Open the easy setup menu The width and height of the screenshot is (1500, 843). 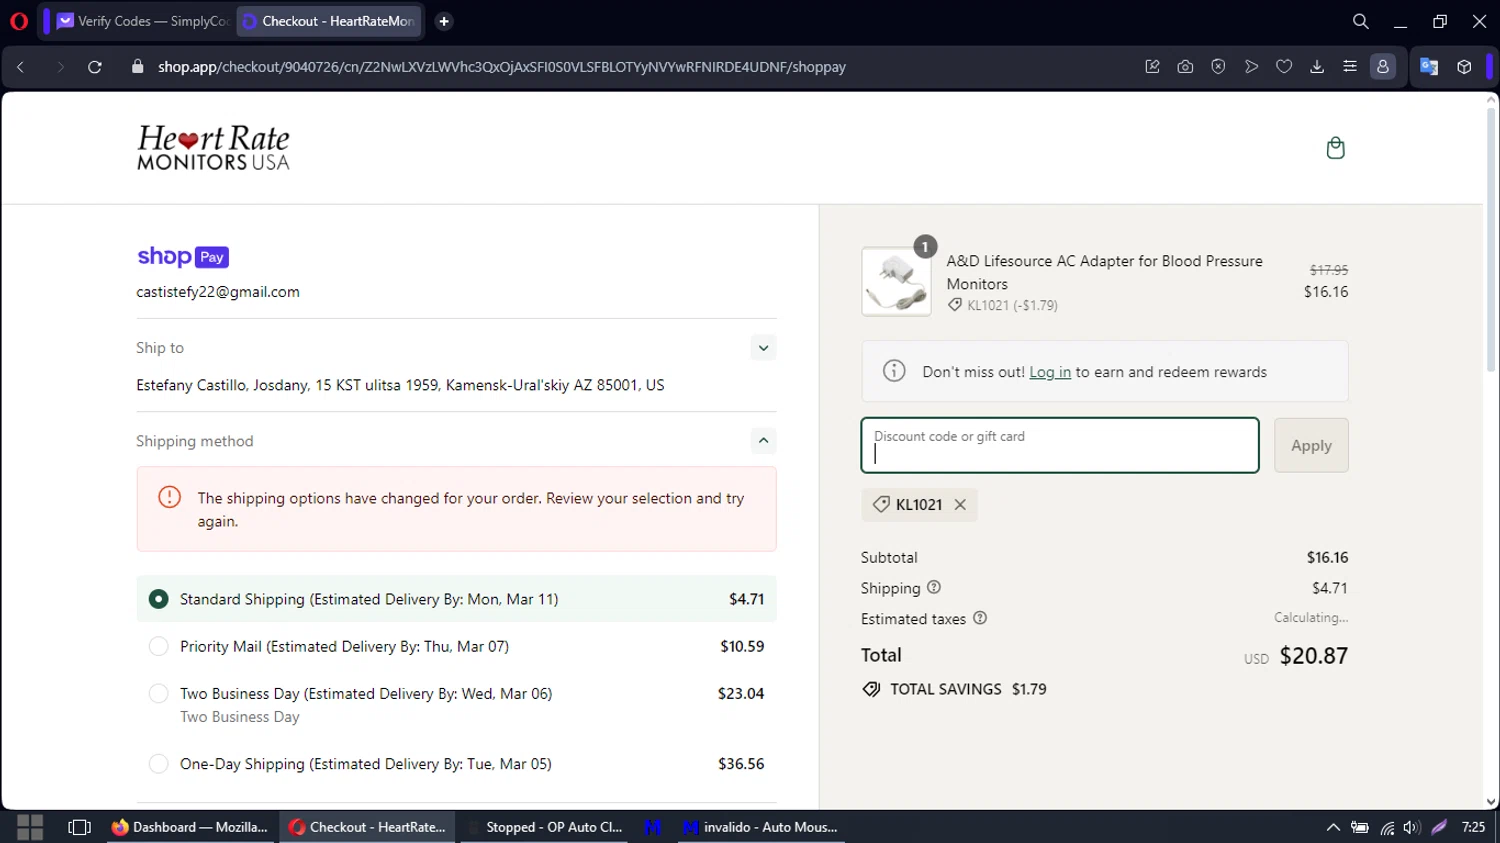coord(1350,67)
